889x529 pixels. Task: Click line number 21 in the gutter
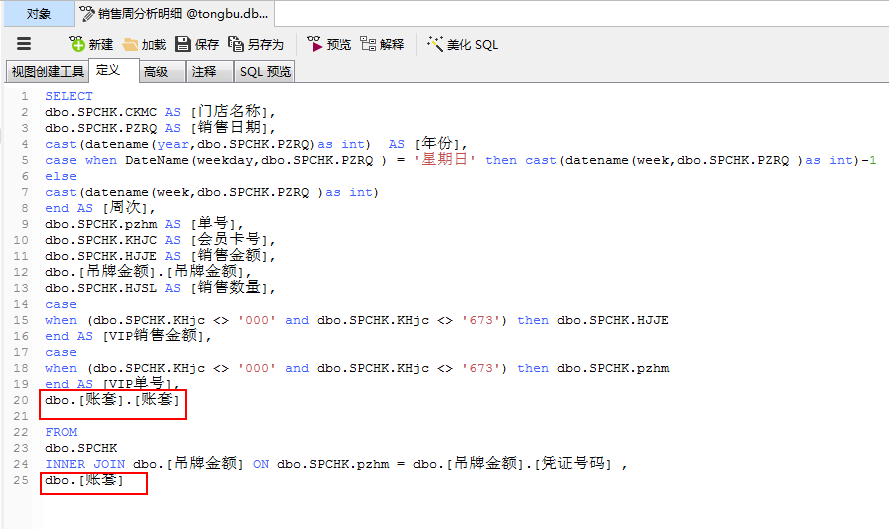tap(21, 417)
